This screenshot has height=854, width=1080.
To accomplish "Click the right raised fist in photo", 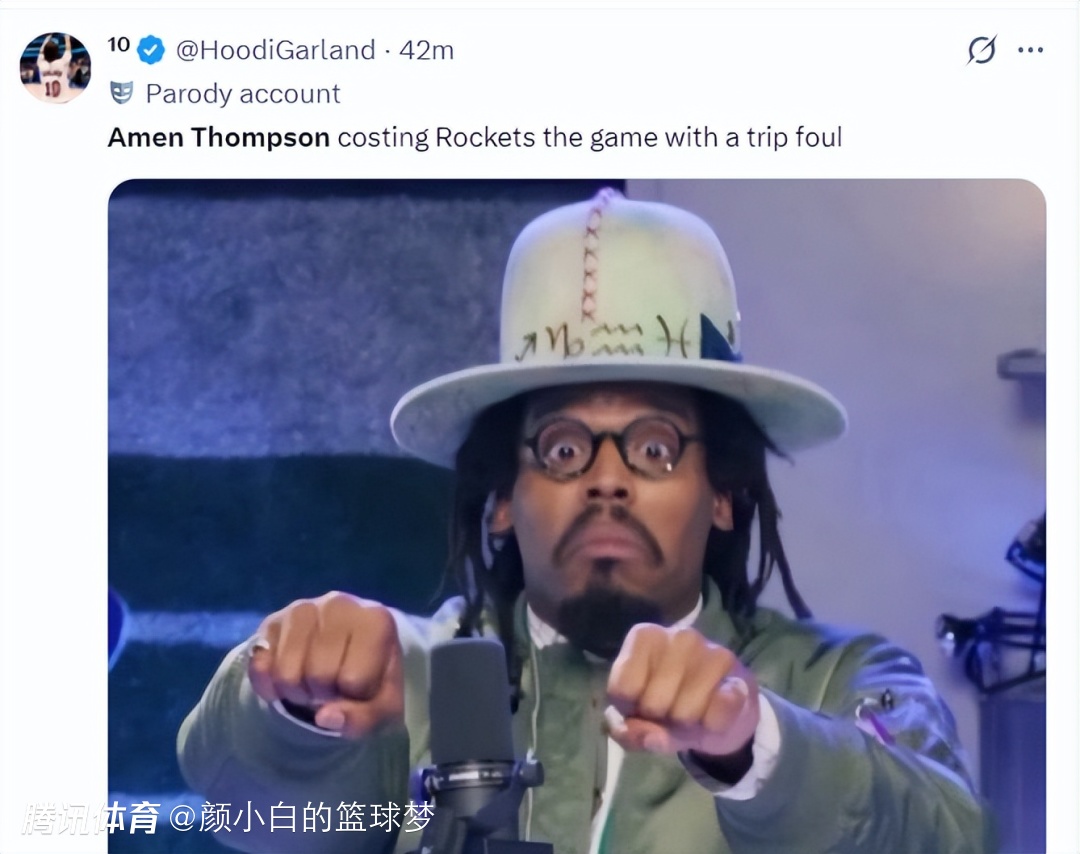I will click(682, 689).
